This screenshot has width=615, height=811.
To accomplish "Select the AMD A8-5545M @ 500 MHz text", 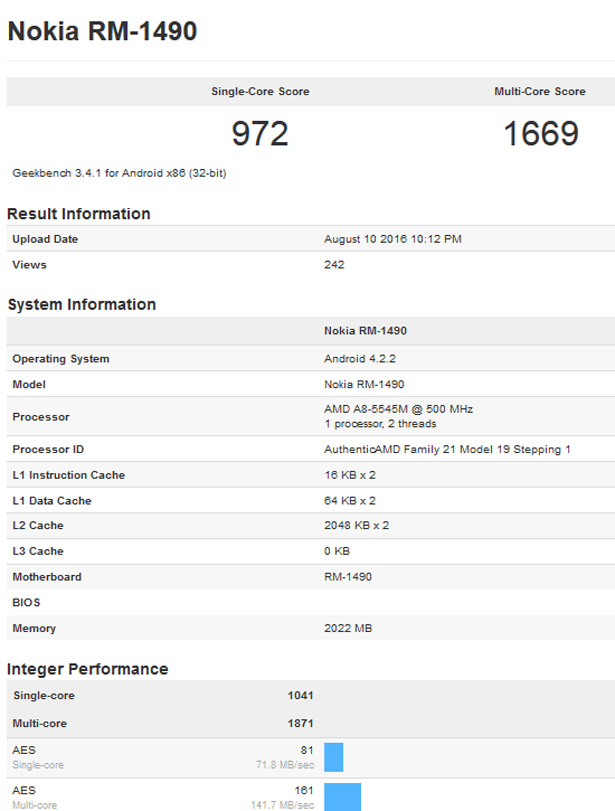I will pos(399,409).
